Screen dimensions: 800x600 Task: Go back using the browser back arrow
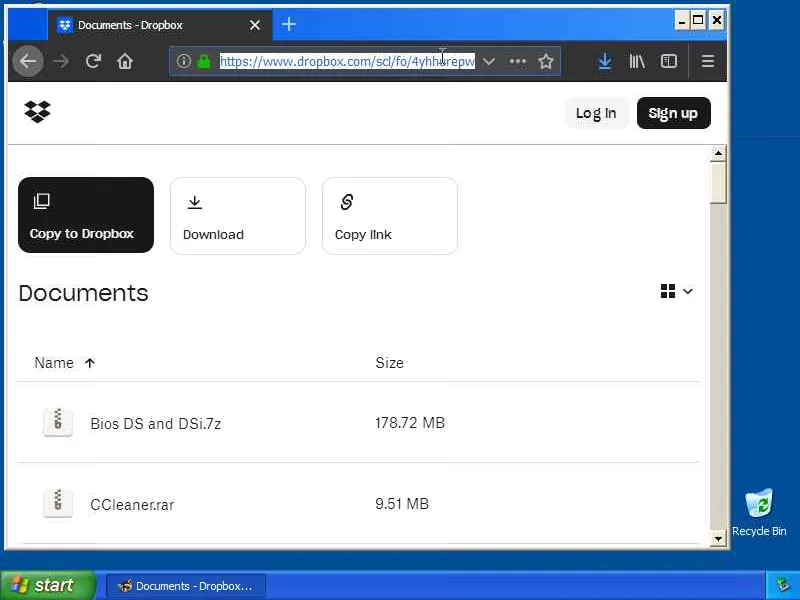[28, 61]
